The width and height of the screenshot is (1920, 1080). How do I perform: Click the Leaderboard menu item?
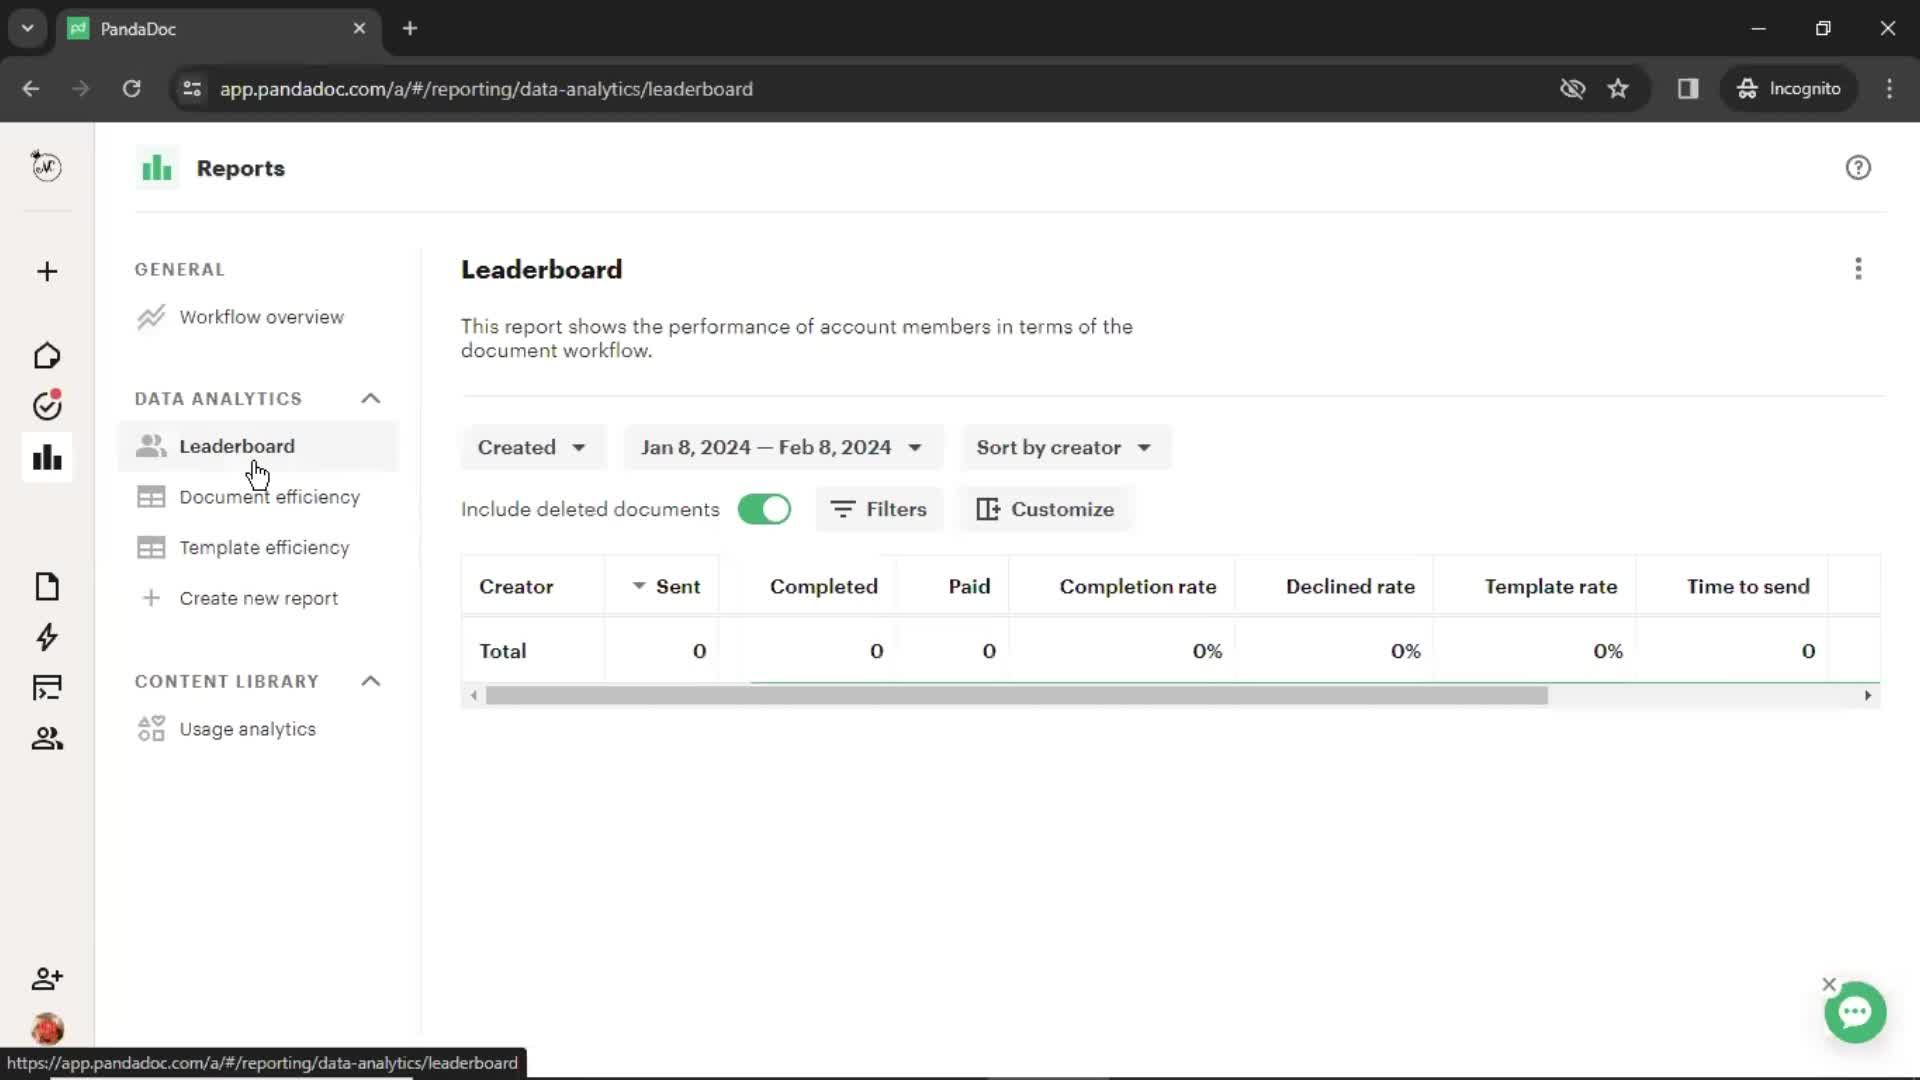(x=237, y=446)
